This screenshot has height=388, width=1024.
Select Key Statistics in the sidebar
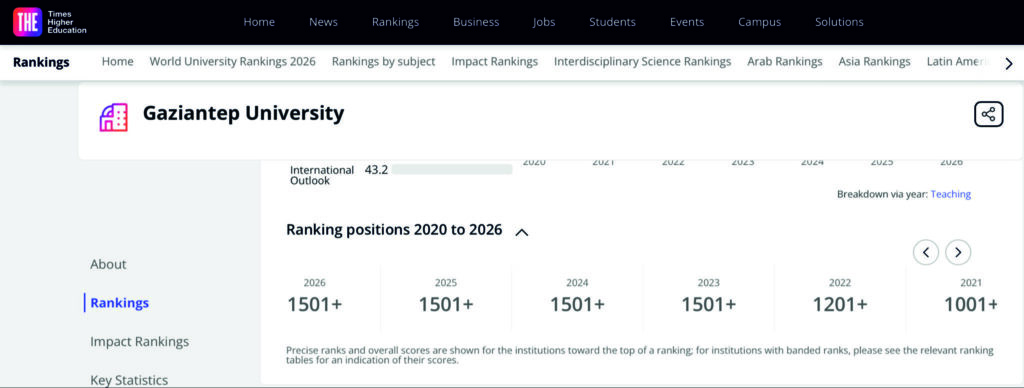coord(129,380)
